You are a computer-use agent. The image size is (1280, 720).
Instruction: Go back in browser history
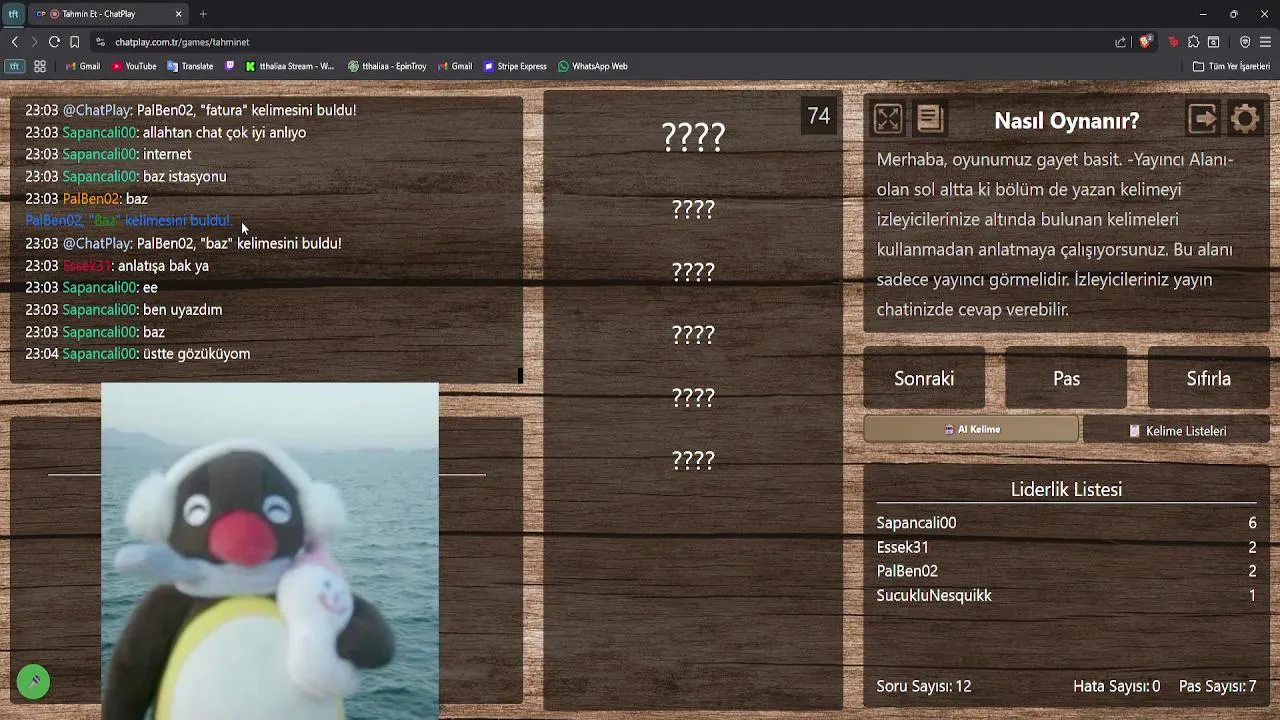14,42
